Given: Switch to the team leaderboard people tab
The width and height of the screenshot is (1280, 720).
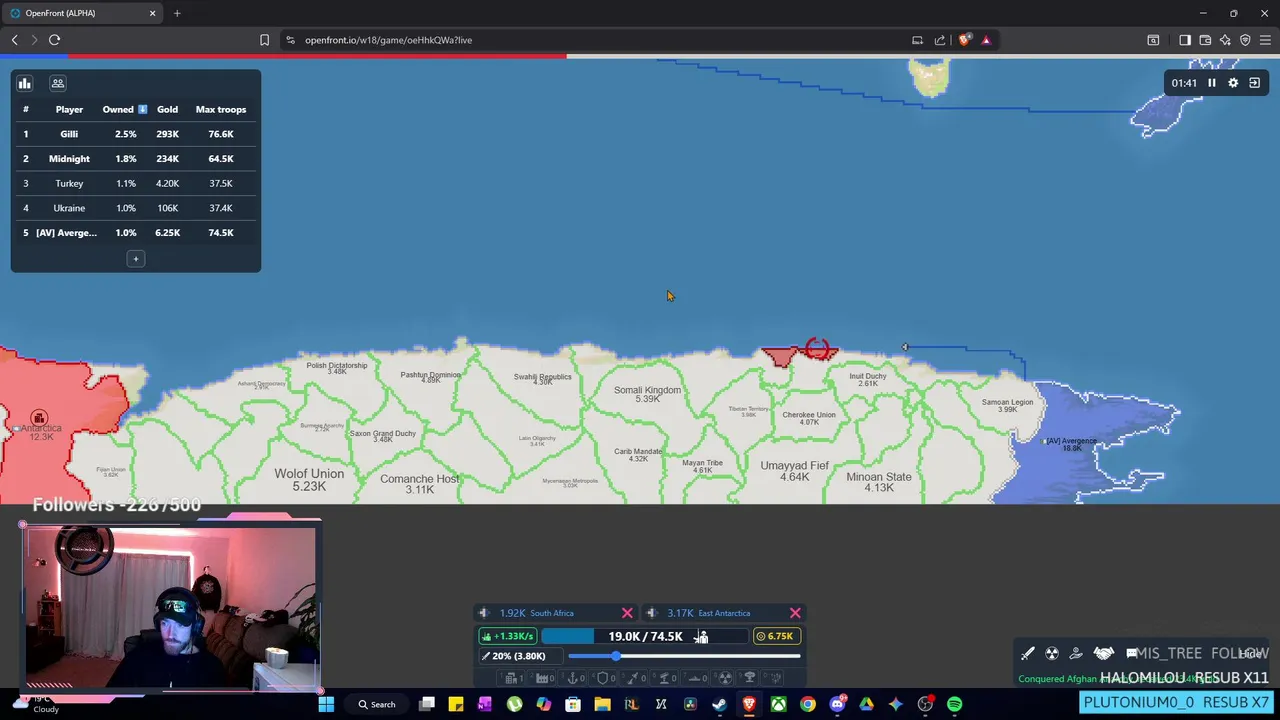Looking at the screenshot, I should (58, 83).
